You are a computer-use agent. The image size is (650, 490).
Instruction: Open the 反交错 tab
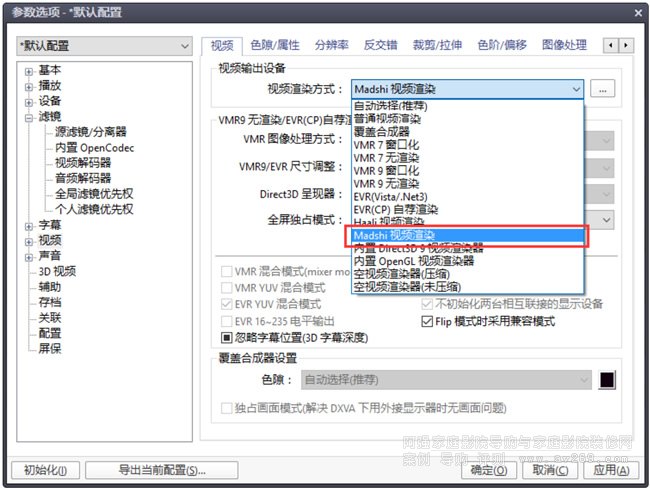[x=380, y=45]
